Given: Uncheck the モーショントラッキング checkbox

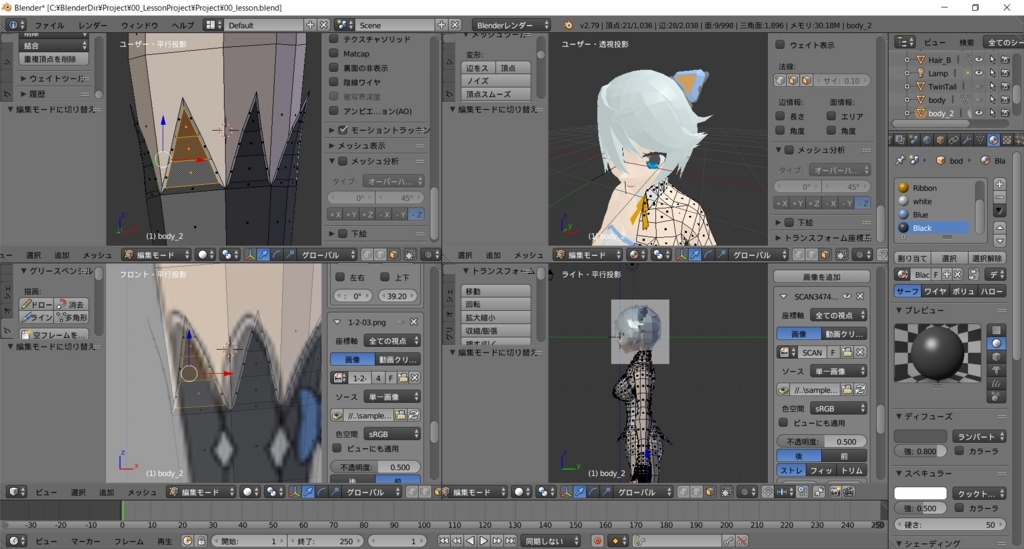Looking at the screenshot, I should coord(343,130).
